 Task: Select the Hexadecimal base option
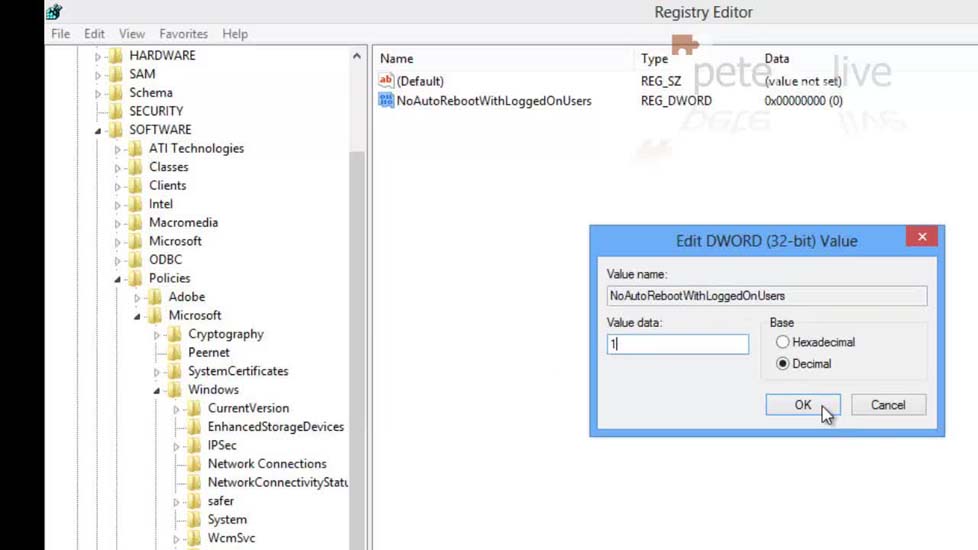tap(782, 342)
